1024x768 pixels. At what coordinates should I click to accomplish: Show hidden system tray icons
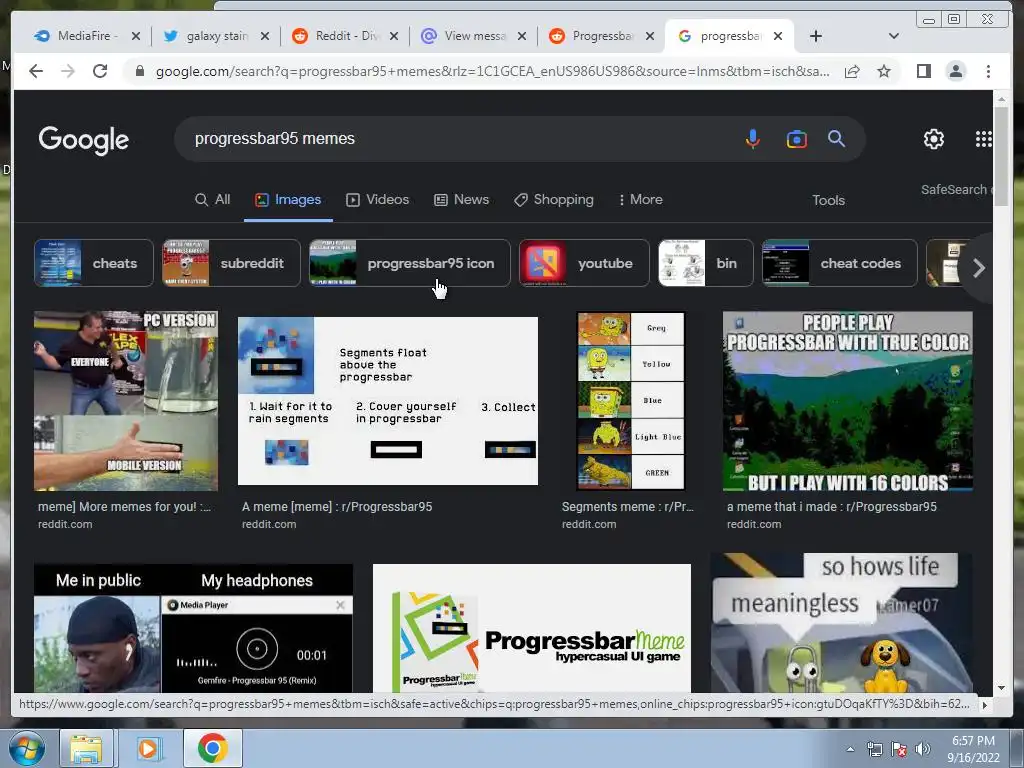click(x=850, y=749)
